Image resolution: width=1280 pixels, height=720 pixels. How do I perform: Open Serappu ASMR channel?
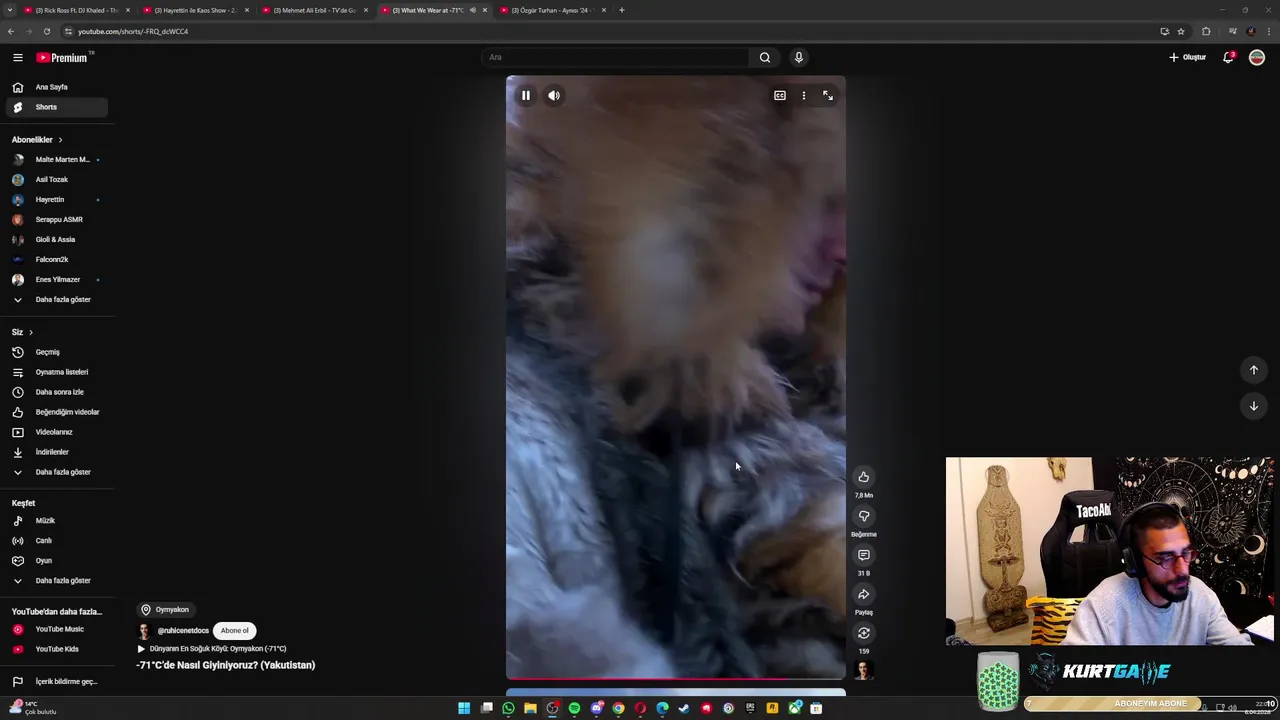[x=56, y=220]
